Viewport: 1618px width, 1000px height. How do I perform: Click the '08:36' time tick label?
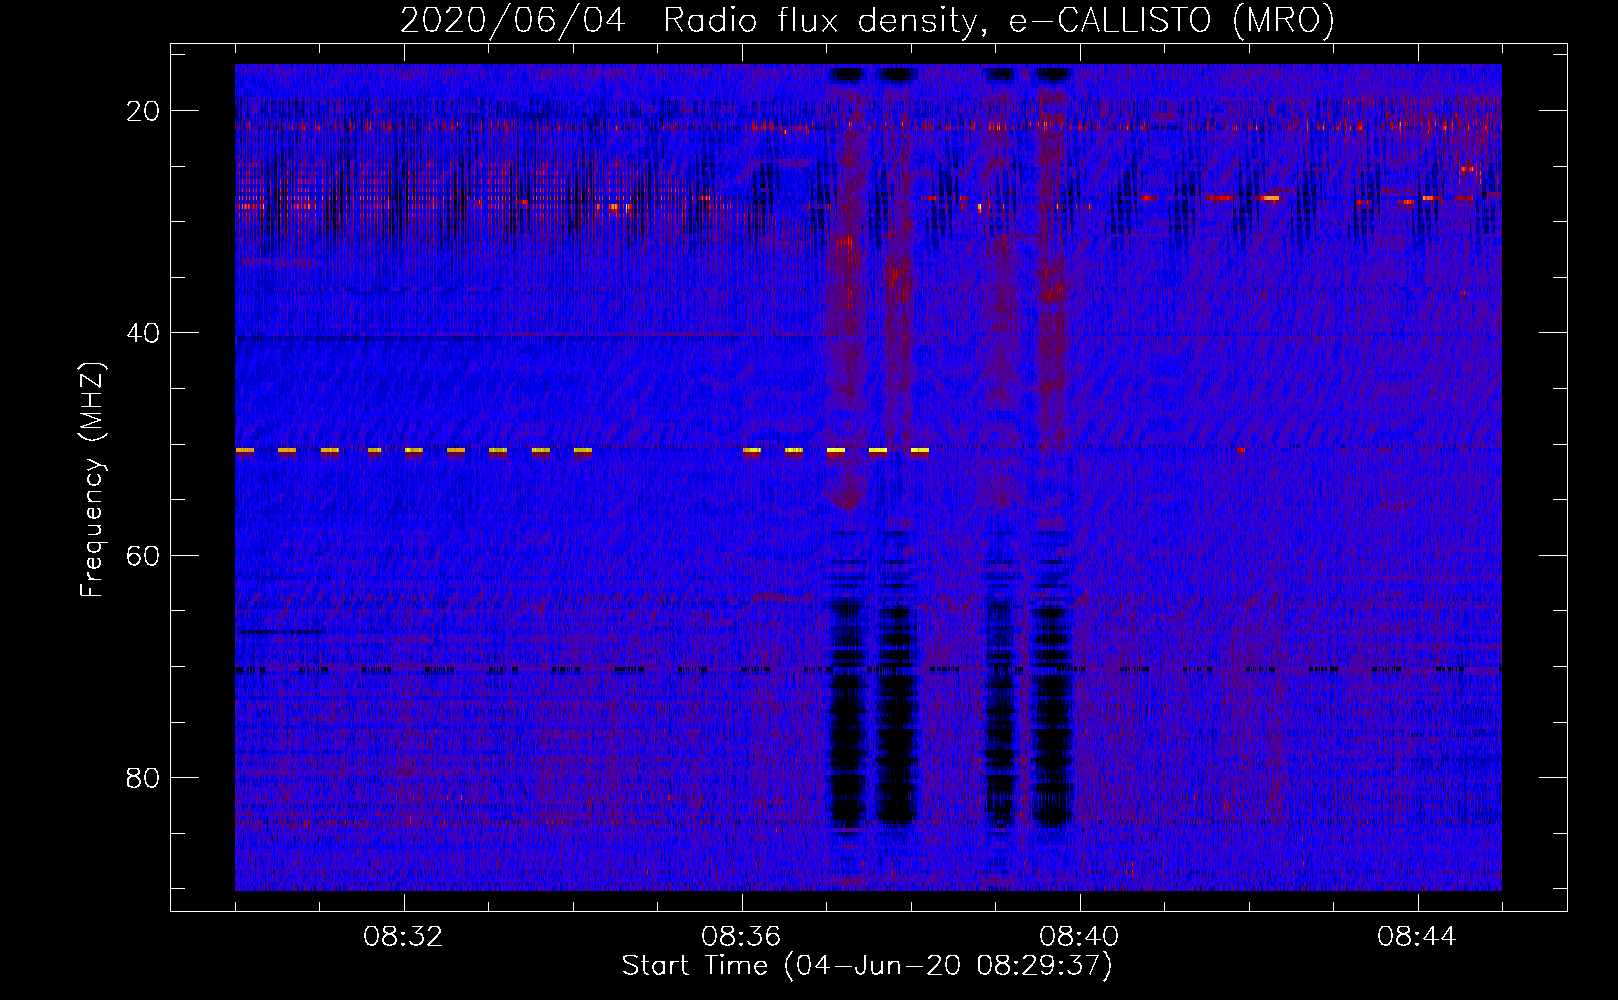tap(742, 937)
